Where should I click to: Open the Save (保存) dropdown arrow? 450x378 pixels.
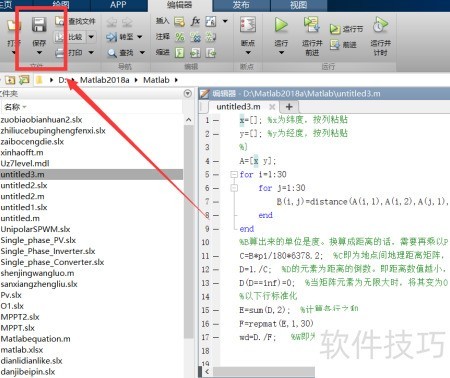coord(39,52)
